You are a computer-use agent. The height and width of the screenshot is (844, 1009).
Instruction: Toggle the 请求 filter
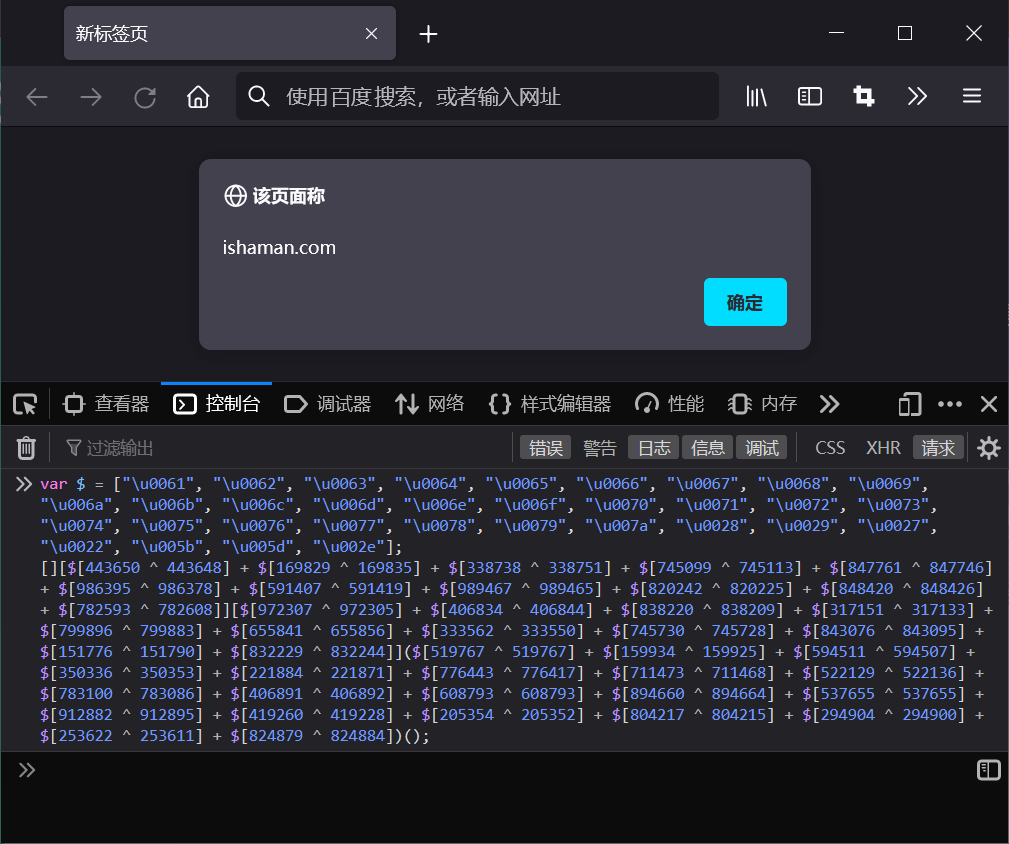[x=938, y=448]
